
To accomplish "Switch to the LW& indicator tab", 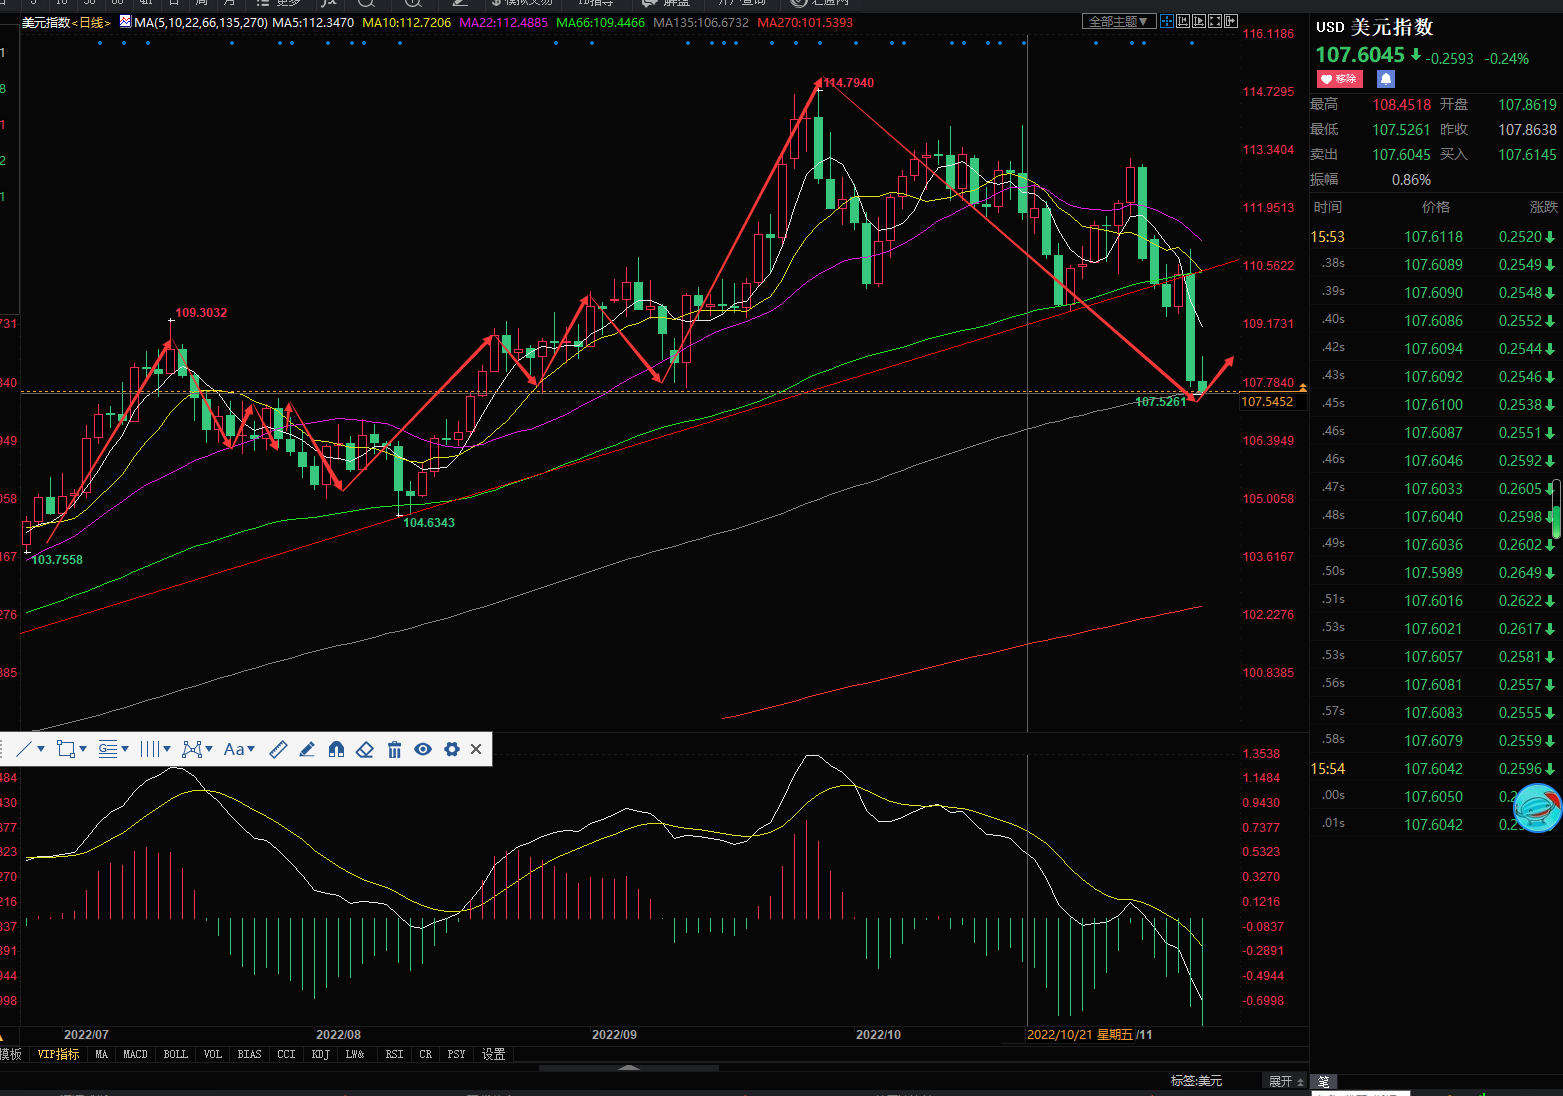I will [355, 1054].
